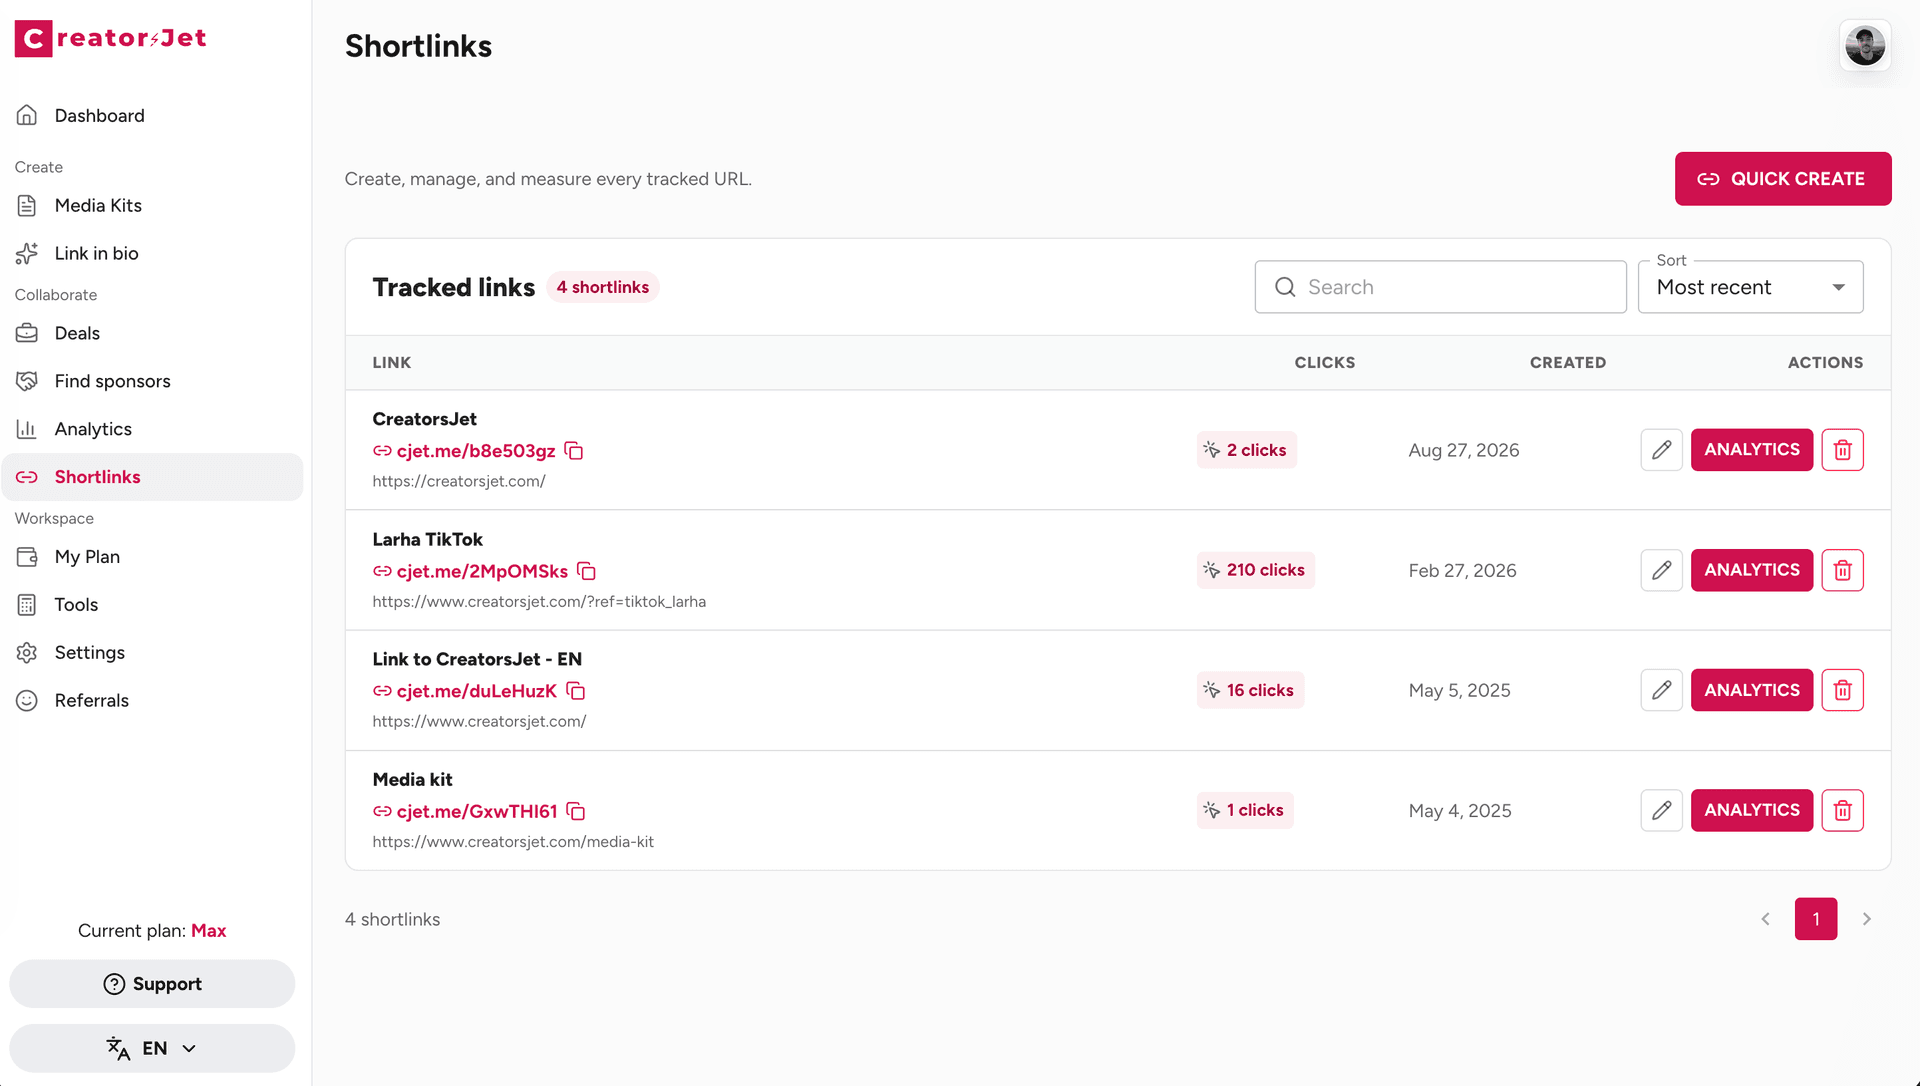Copy the cjet.me/duLeHuzK shortlink
The width and height of the screenshot is (1920, 1086).
tap(576, 691)
